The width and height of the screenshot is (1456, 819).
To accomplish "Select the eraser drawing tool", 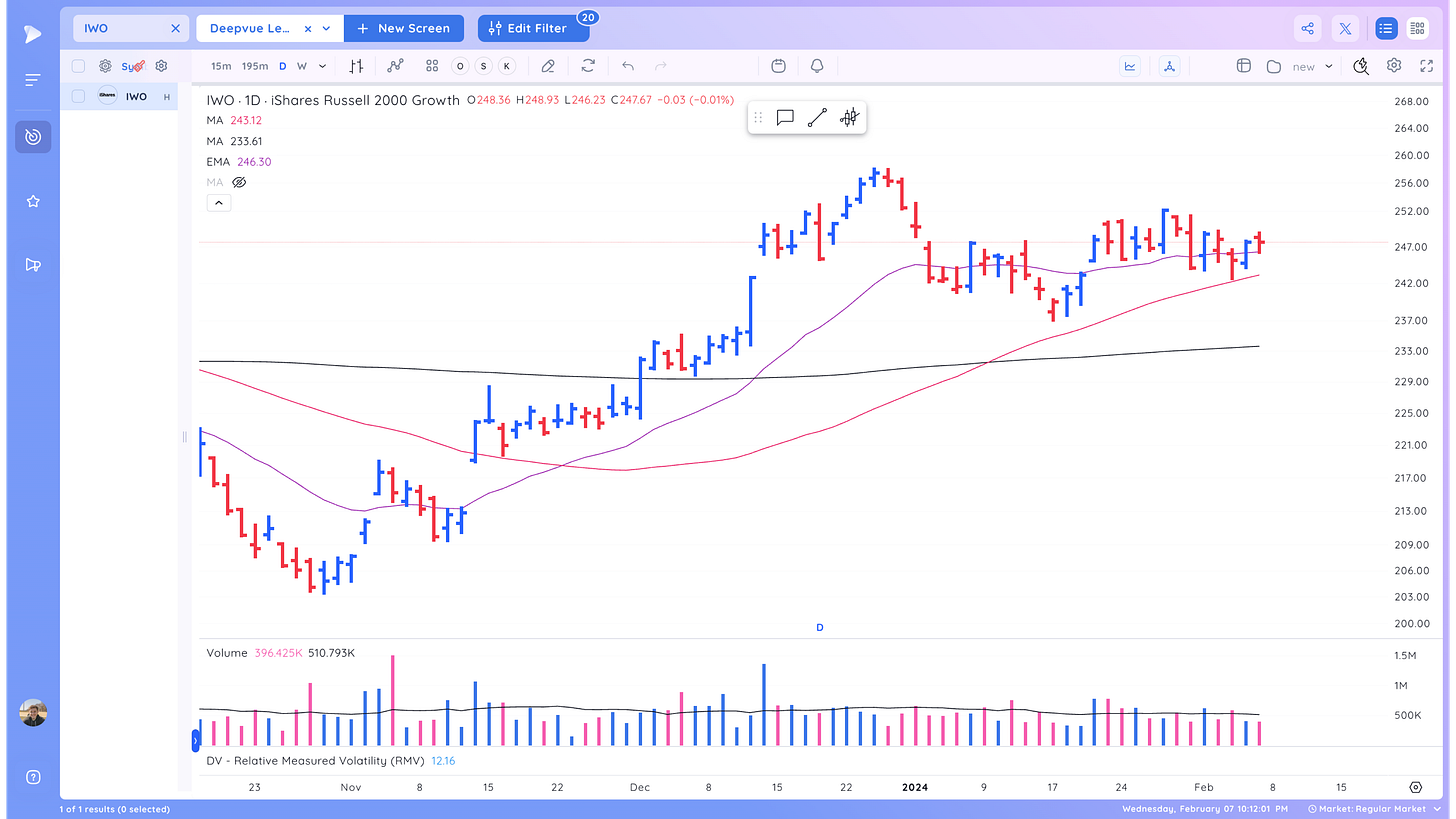I will [547, 66].
